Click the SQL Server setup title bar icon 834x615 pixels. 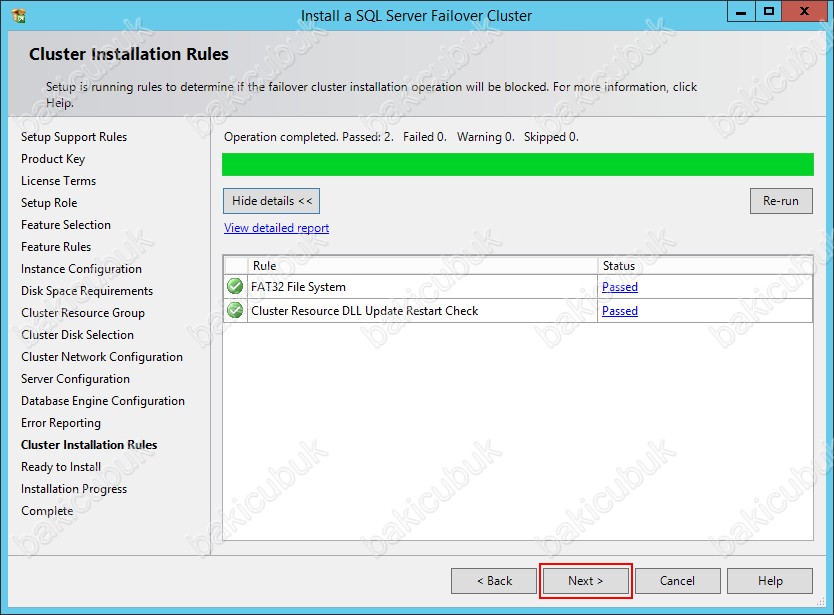[x=19, y=15]
